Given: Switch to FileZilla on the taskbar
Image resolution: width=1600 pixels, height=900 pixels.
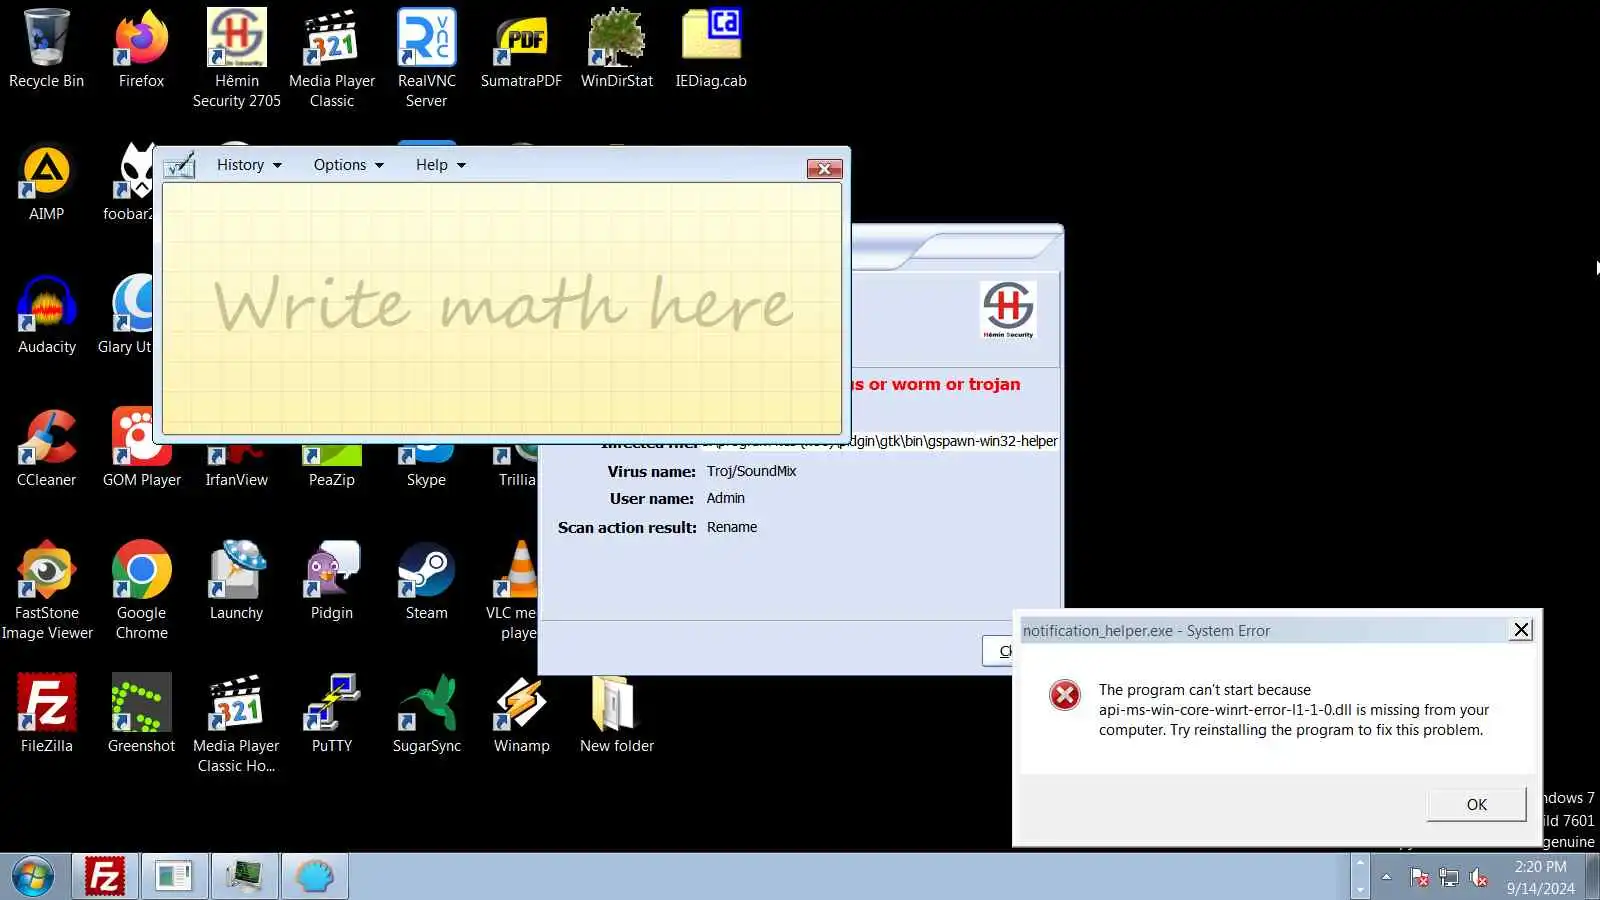Looking at the screenshot, I should (x=104, y=877).
